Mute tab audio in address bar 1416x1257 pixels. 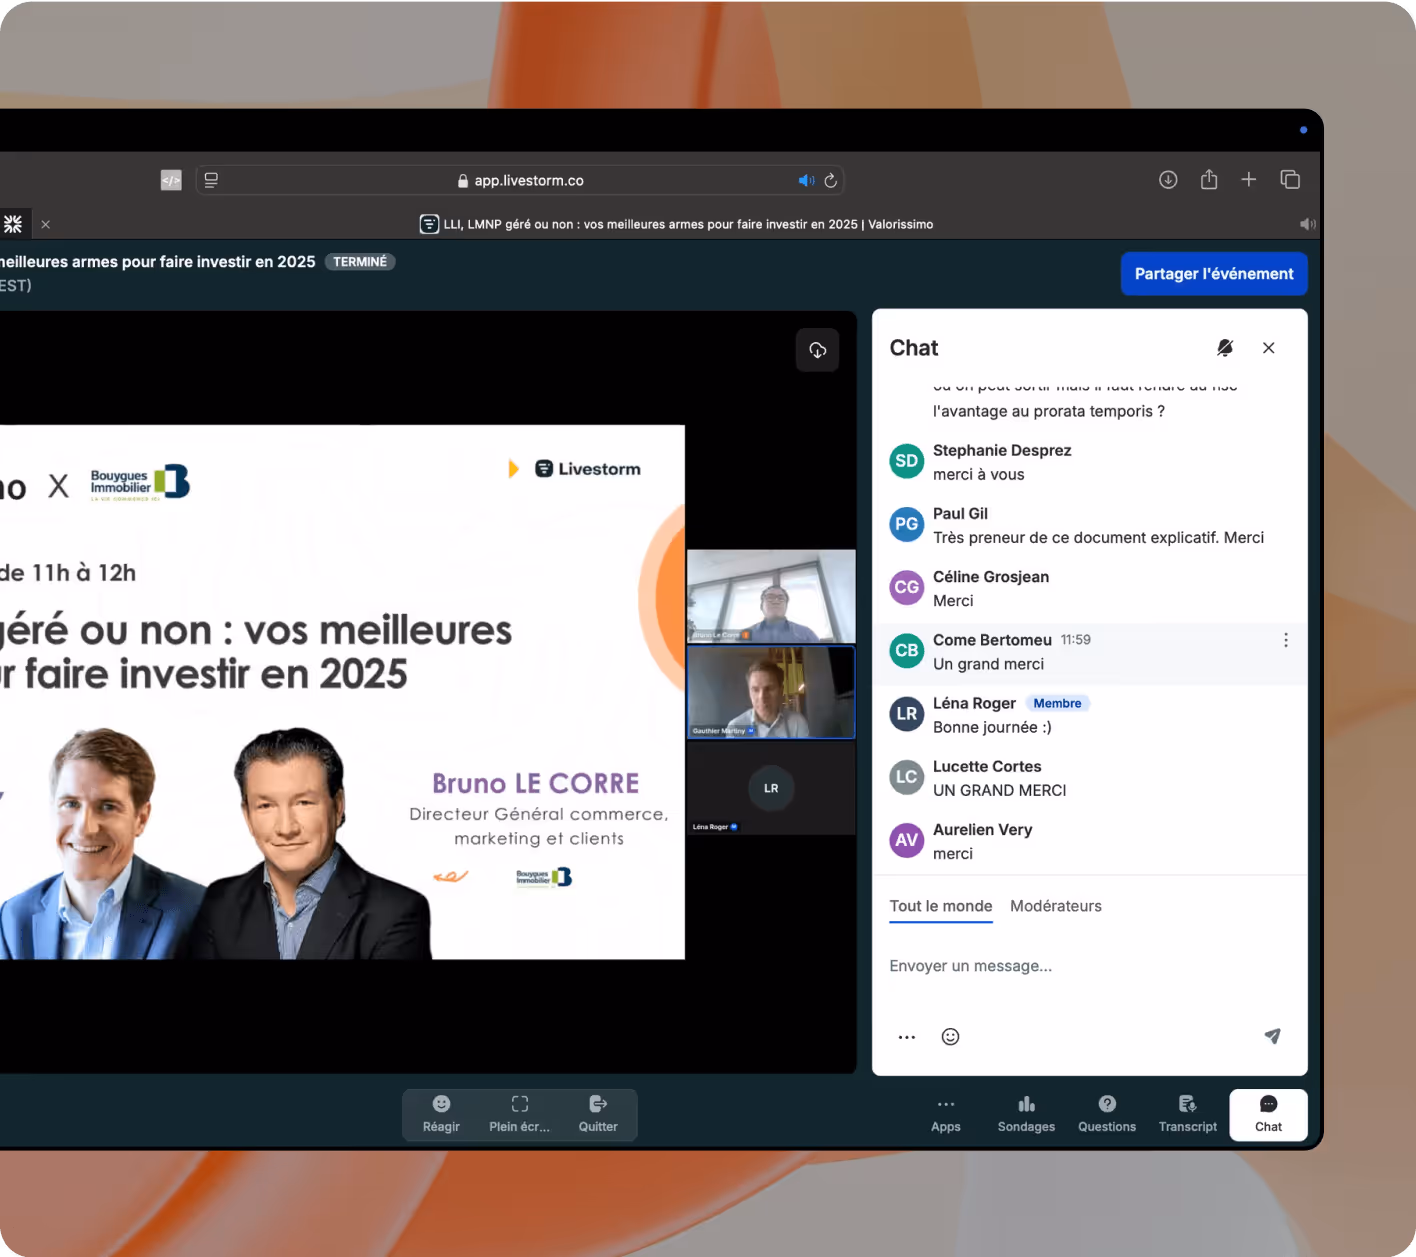(806, 181)
